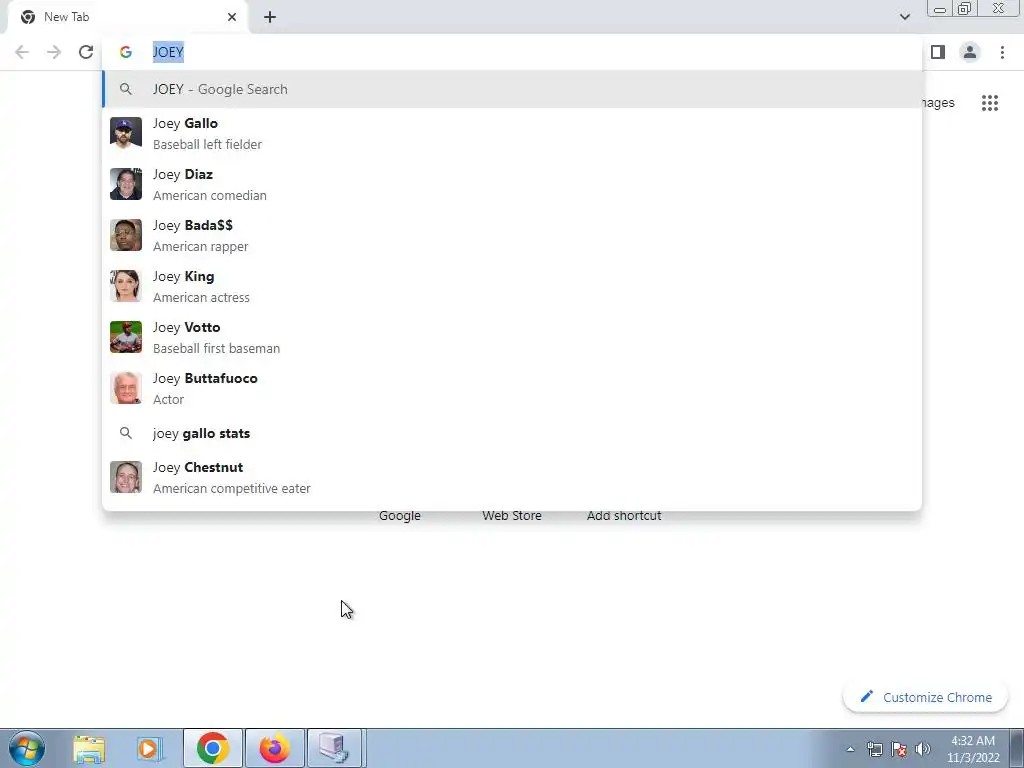Click the volume speaker icon
This screenshot has width=1024, height=768.
(923, 749)
